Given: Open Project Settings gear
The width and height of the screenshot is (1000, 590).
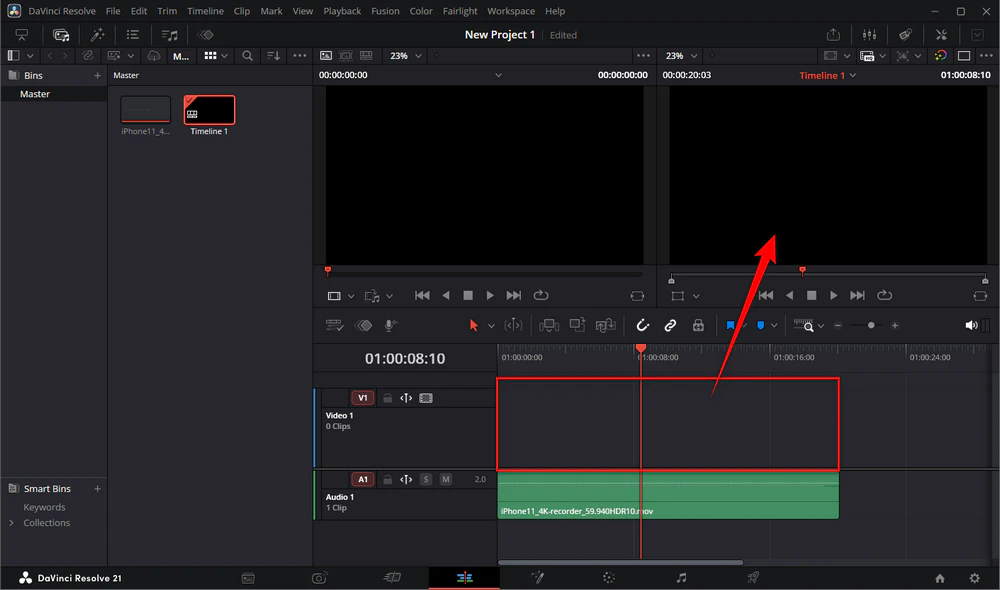Looking at the screenshot, I should point(974,578).
